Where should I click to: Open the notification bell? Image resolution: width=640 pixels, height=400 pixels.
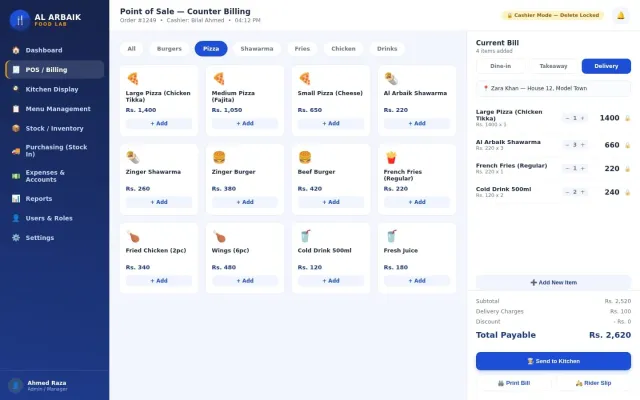621,16
